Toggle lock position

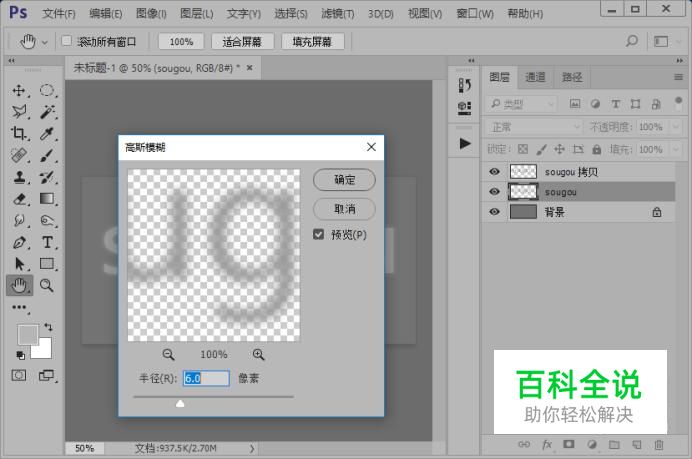[x=559, y=149]
